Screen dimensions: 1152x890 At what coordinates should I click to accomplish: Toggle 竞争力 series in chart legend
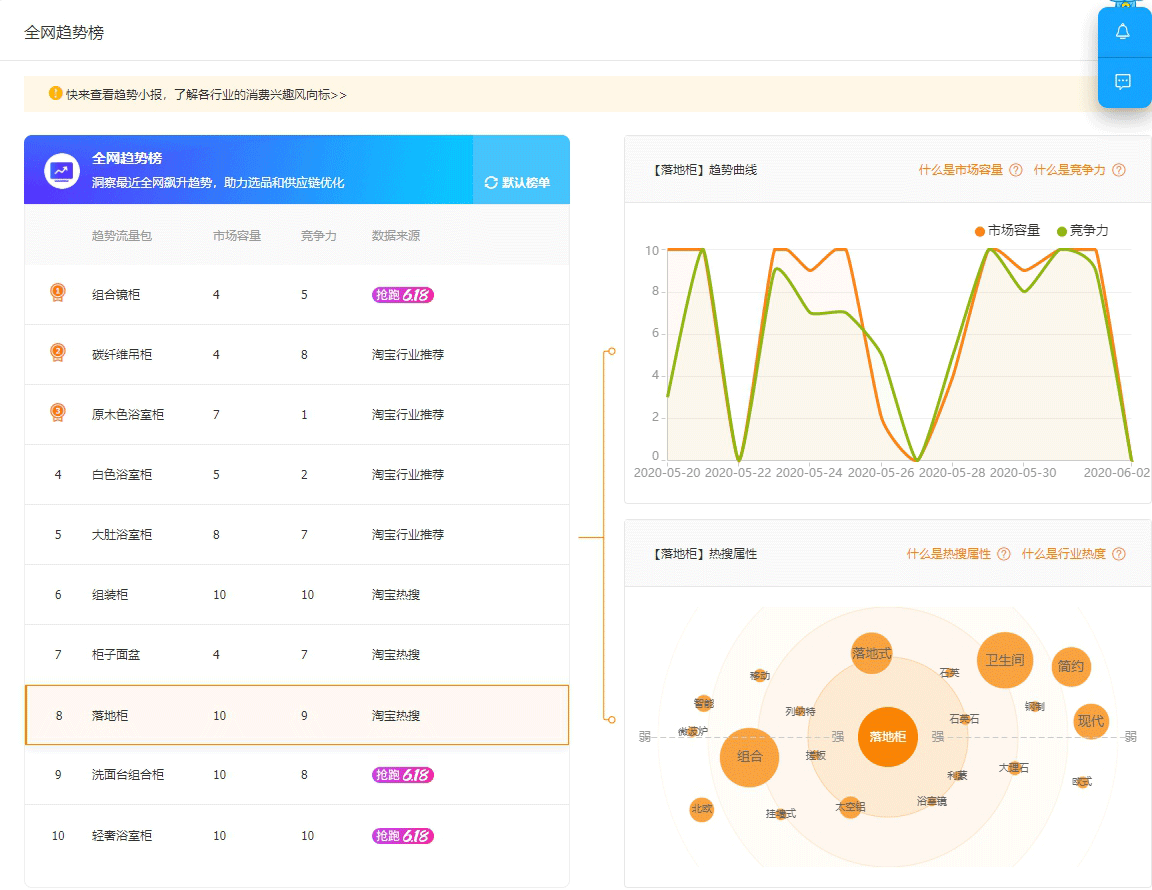1082,231
